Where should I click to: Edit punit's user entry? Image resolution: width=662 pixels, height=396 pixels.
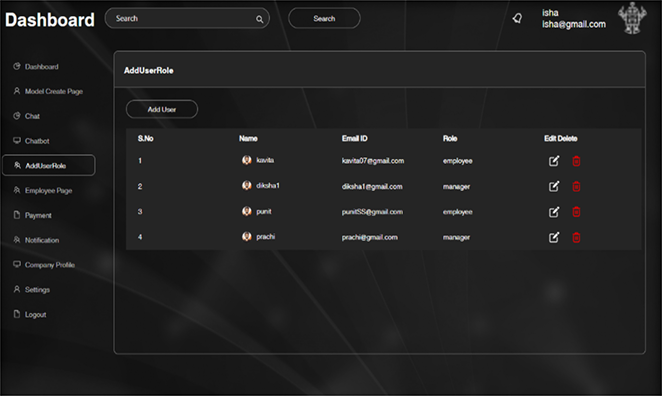(x=554, y=212)
